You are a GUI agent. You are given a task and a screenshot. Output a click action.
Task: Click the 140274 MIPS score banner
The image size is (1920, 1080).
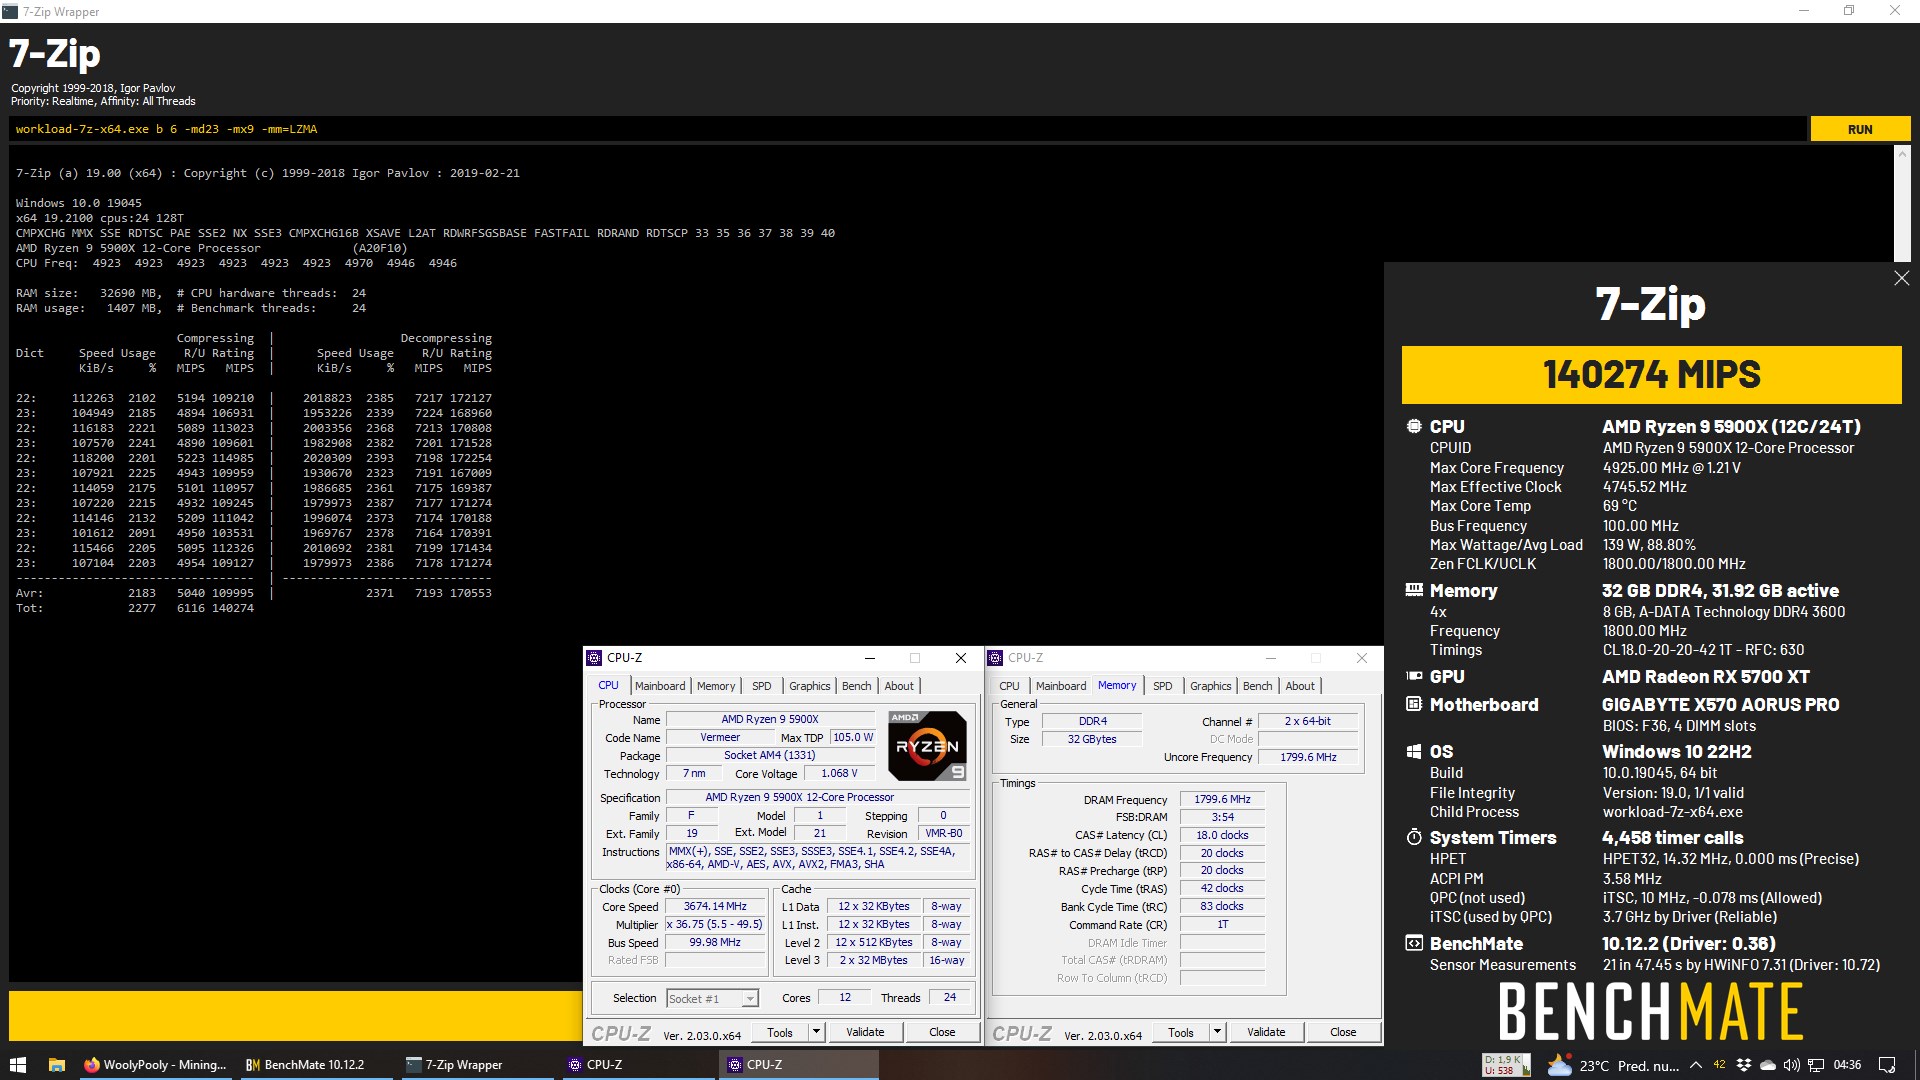[x=1651, y=375]
